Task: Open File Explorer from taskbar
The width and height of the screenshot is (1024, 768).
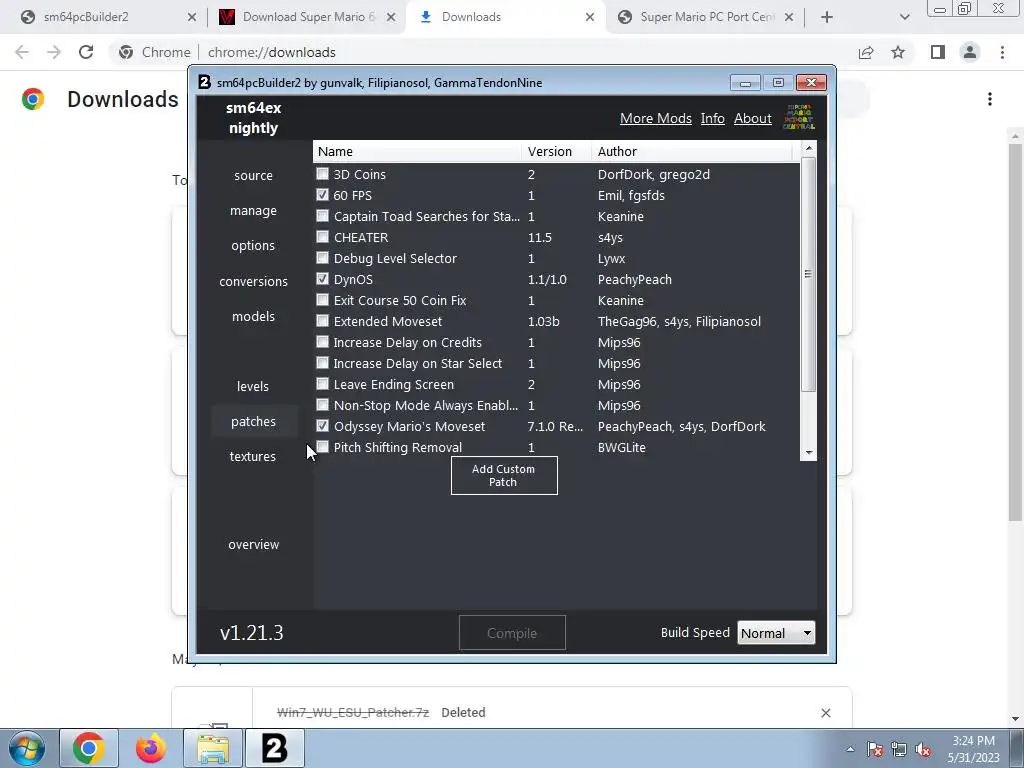Action: point(213,748)
